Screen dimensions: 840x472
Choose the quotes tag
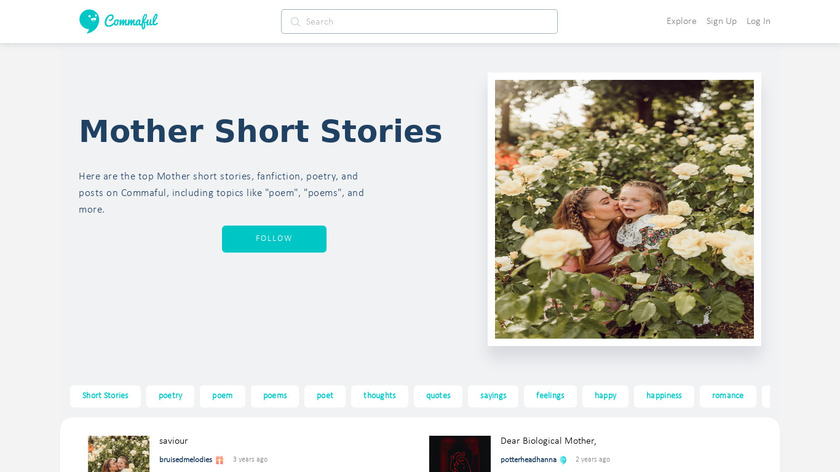pos(438,396)
